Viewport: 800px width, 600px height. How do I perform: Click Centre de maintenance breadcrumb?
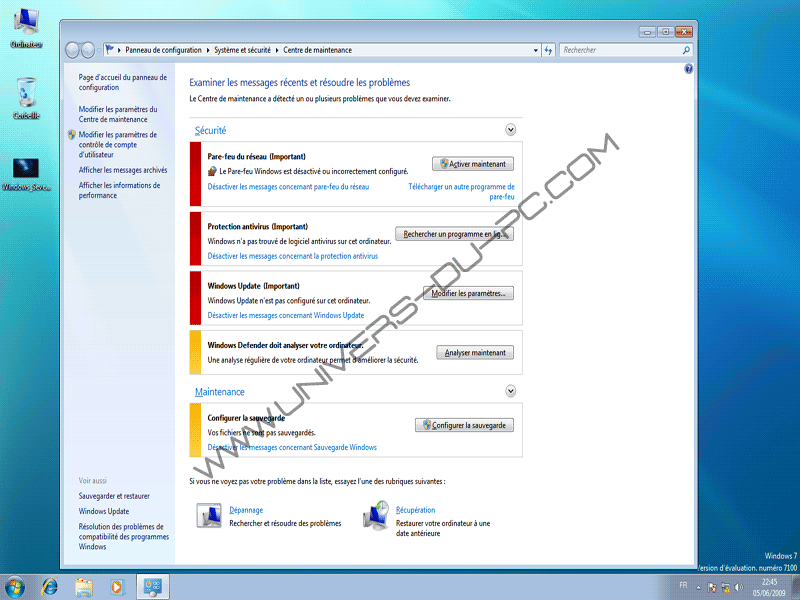(317, 50)
